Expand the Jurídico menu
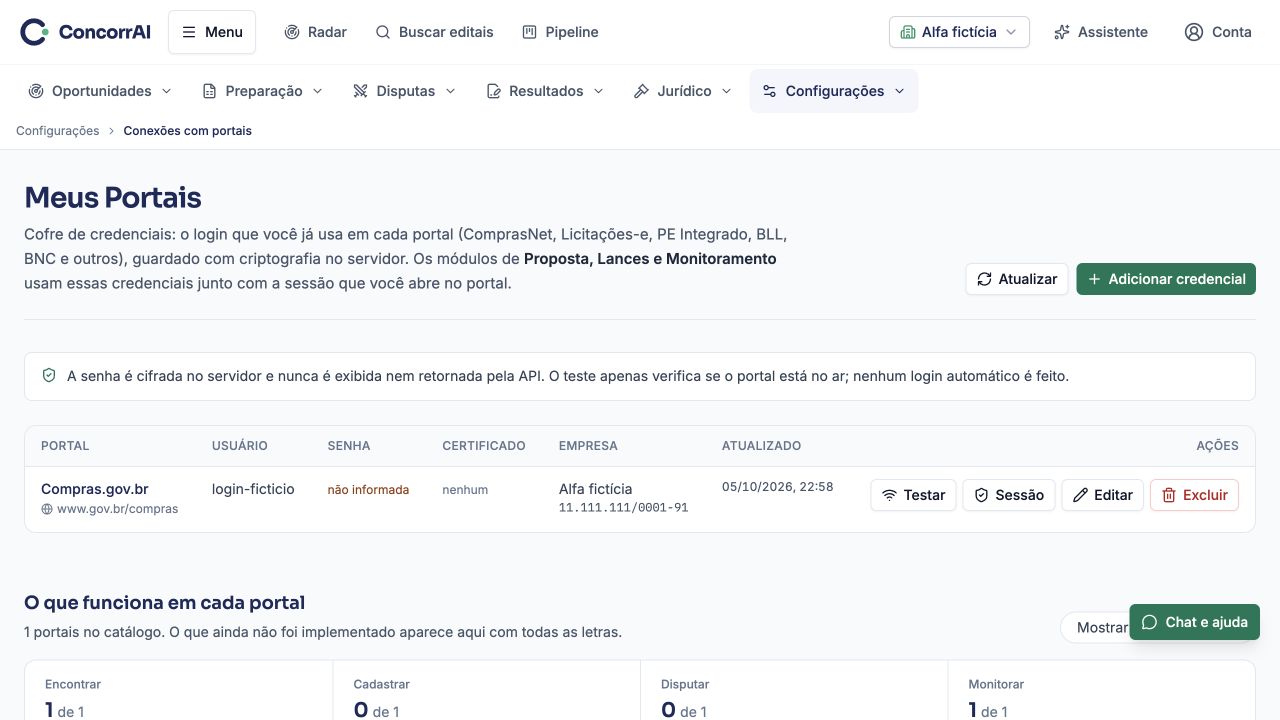 pos(683,91)
